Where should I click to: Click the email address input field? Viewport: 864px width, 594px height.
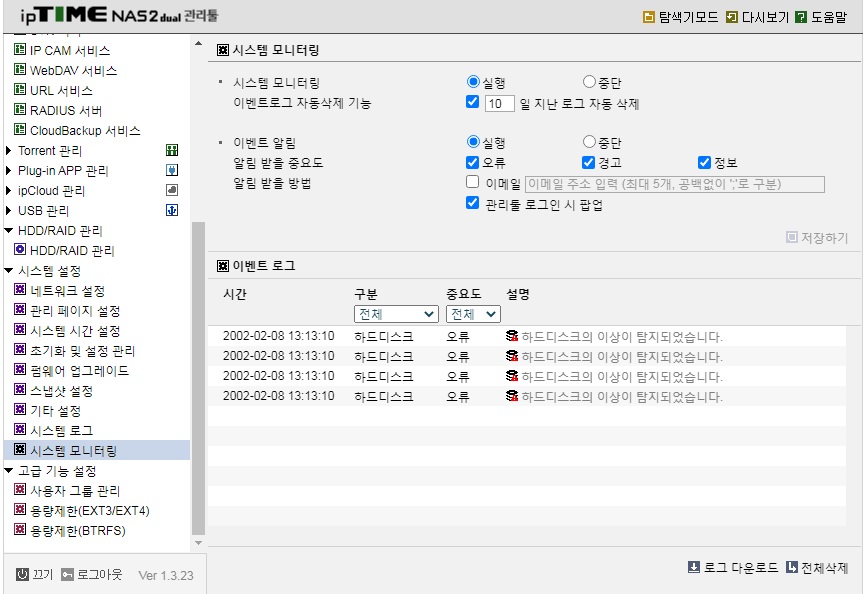(675, 184)
